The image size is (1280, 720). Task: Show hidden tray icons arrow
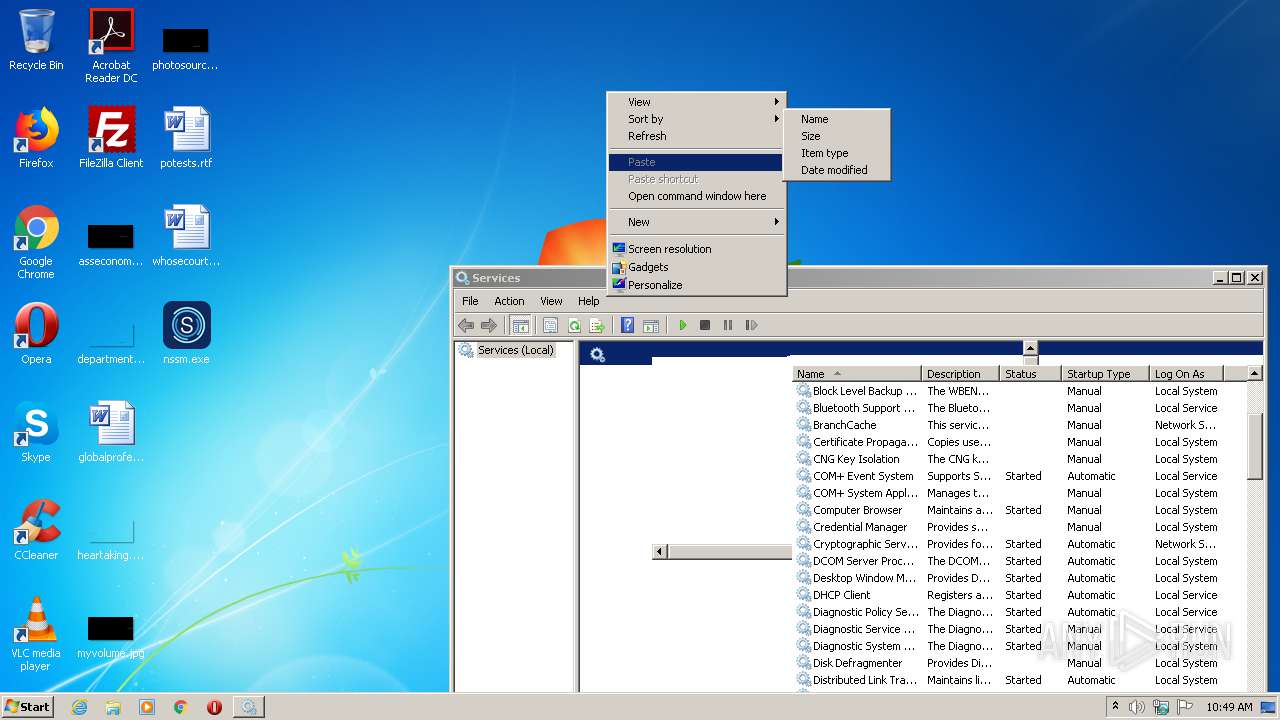click(1116, 707)
